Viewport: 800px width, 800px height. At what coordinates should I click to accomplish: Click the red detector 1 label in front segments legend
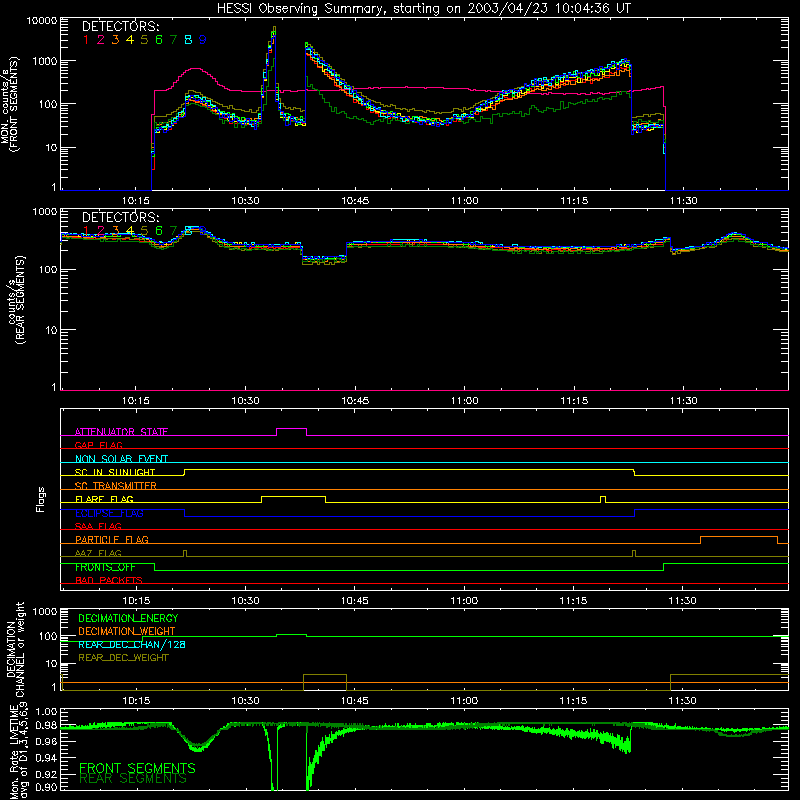[86, 40]
